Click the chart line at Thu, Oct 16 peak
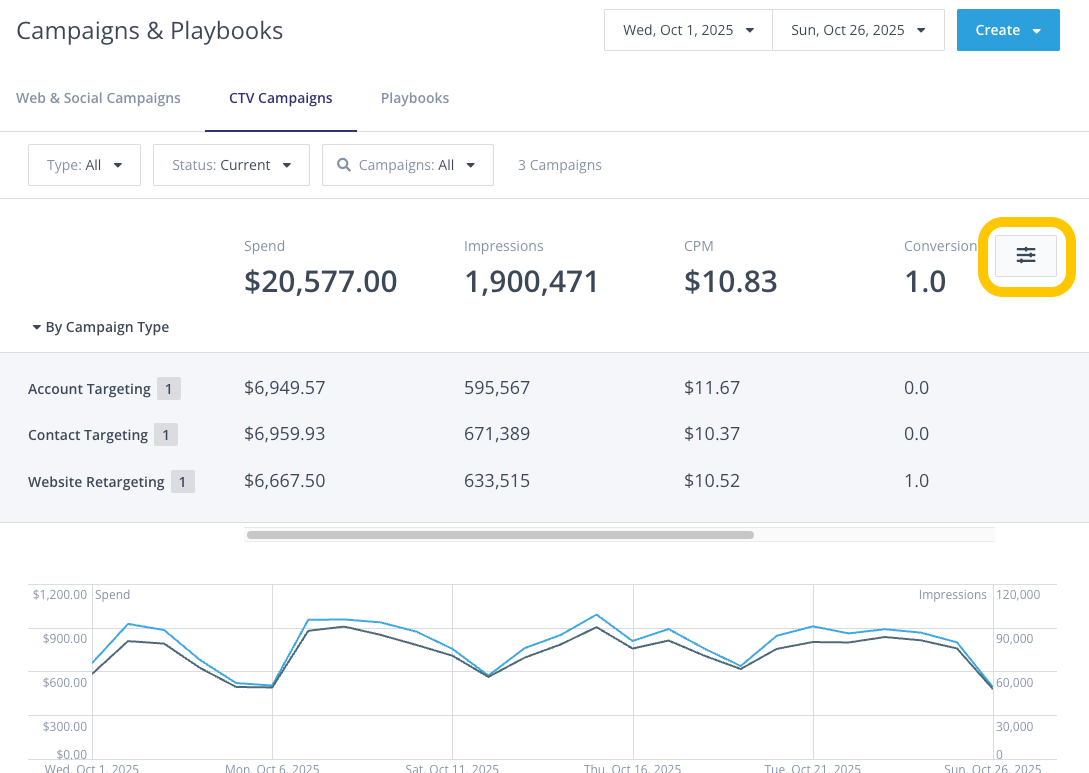Viewport: 1089px width, 773px height. (596, 615)
